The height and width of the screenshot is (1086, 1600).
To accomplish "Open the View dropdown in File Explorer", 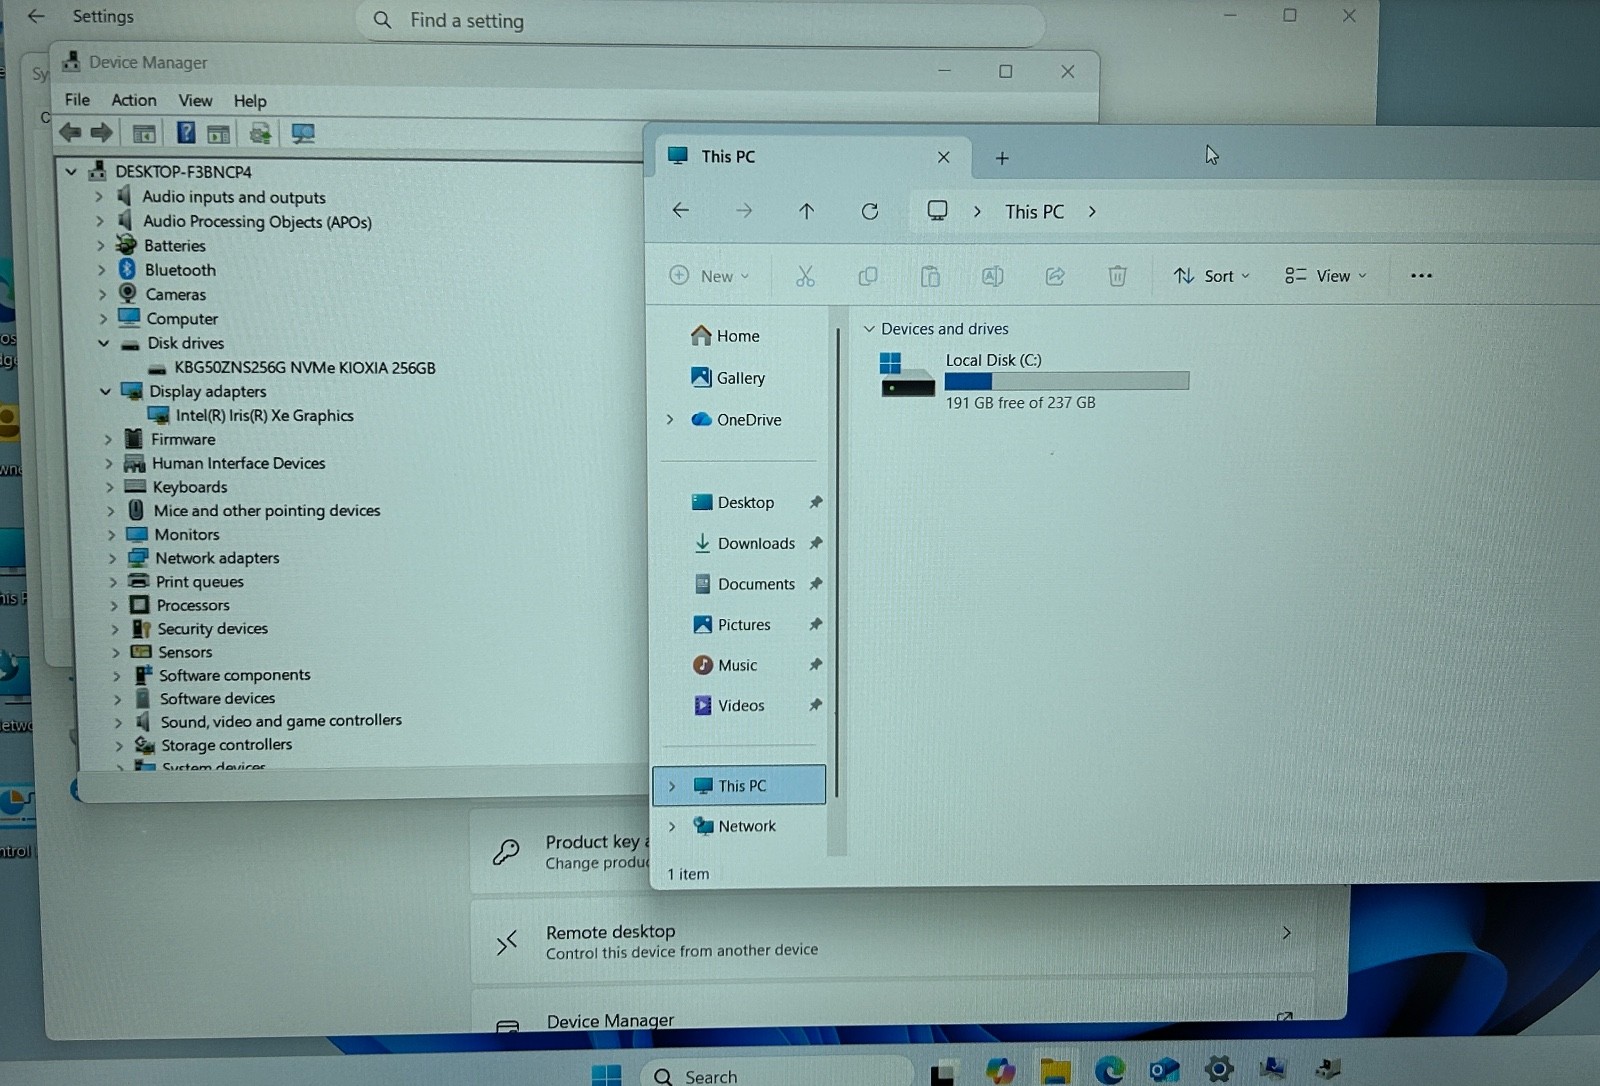I will tap(1325, 276).
